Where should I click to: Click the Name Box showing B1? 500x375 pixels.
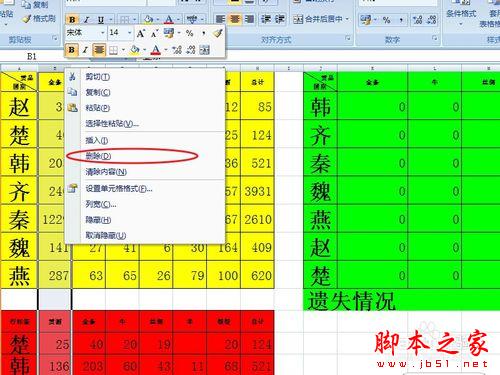[x=32, y=57]
